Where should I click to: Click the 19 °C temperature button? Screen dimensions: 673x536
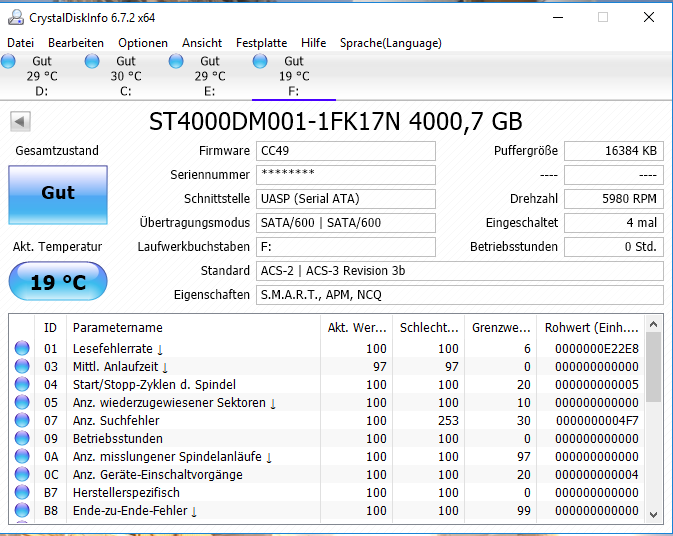coord(58,282)
